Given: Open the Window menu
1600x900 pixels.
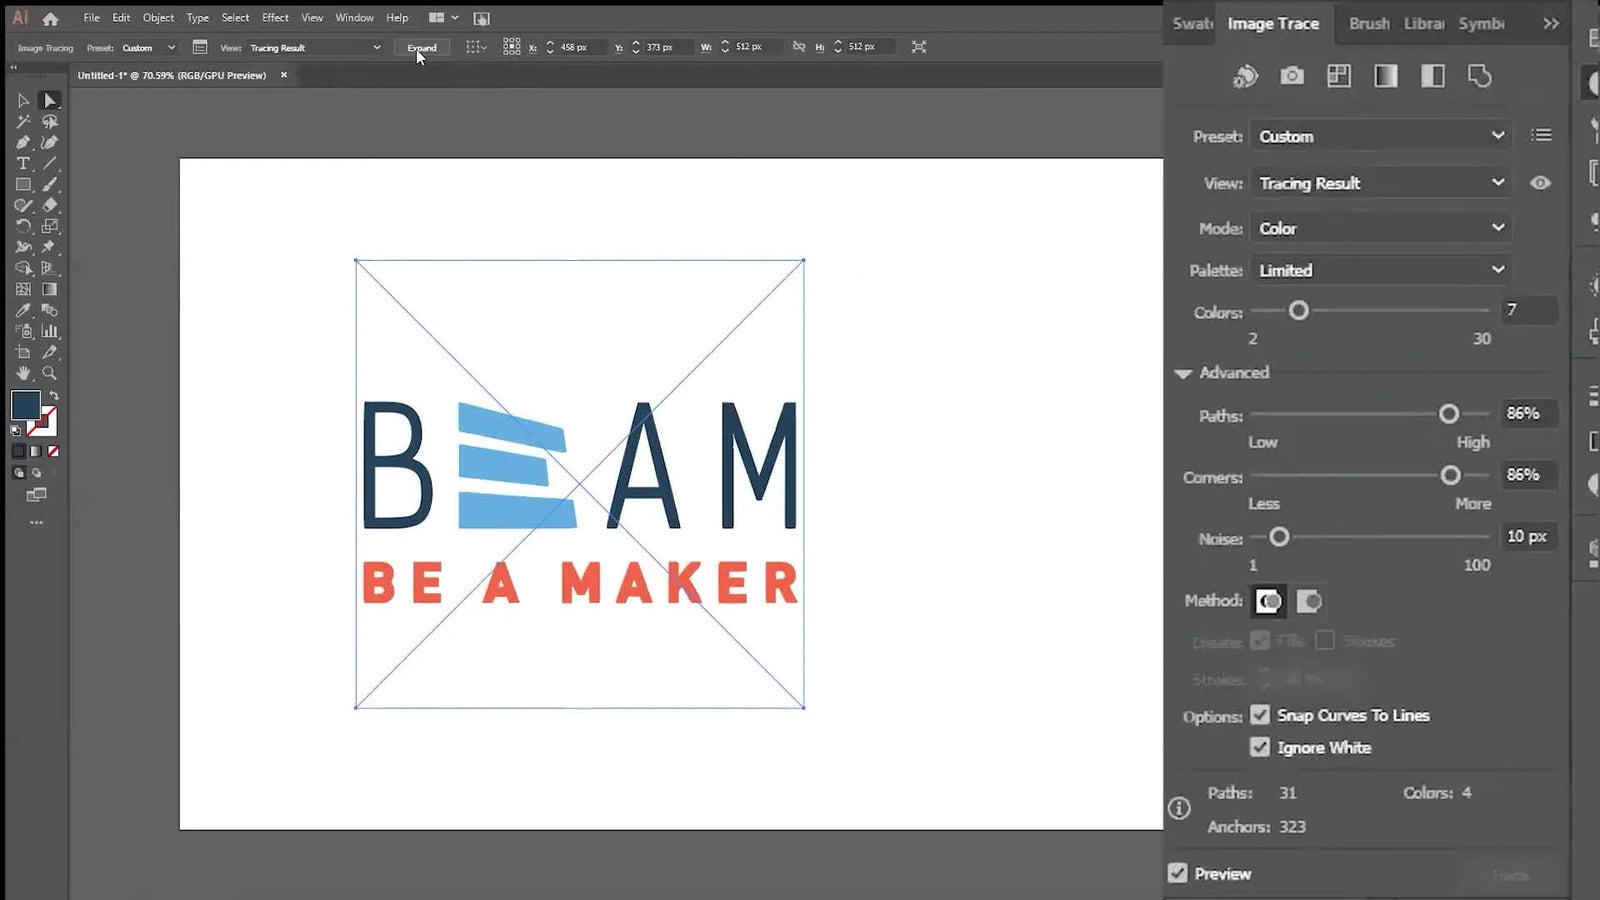Looking at the screenshot, I should (354, 18).
